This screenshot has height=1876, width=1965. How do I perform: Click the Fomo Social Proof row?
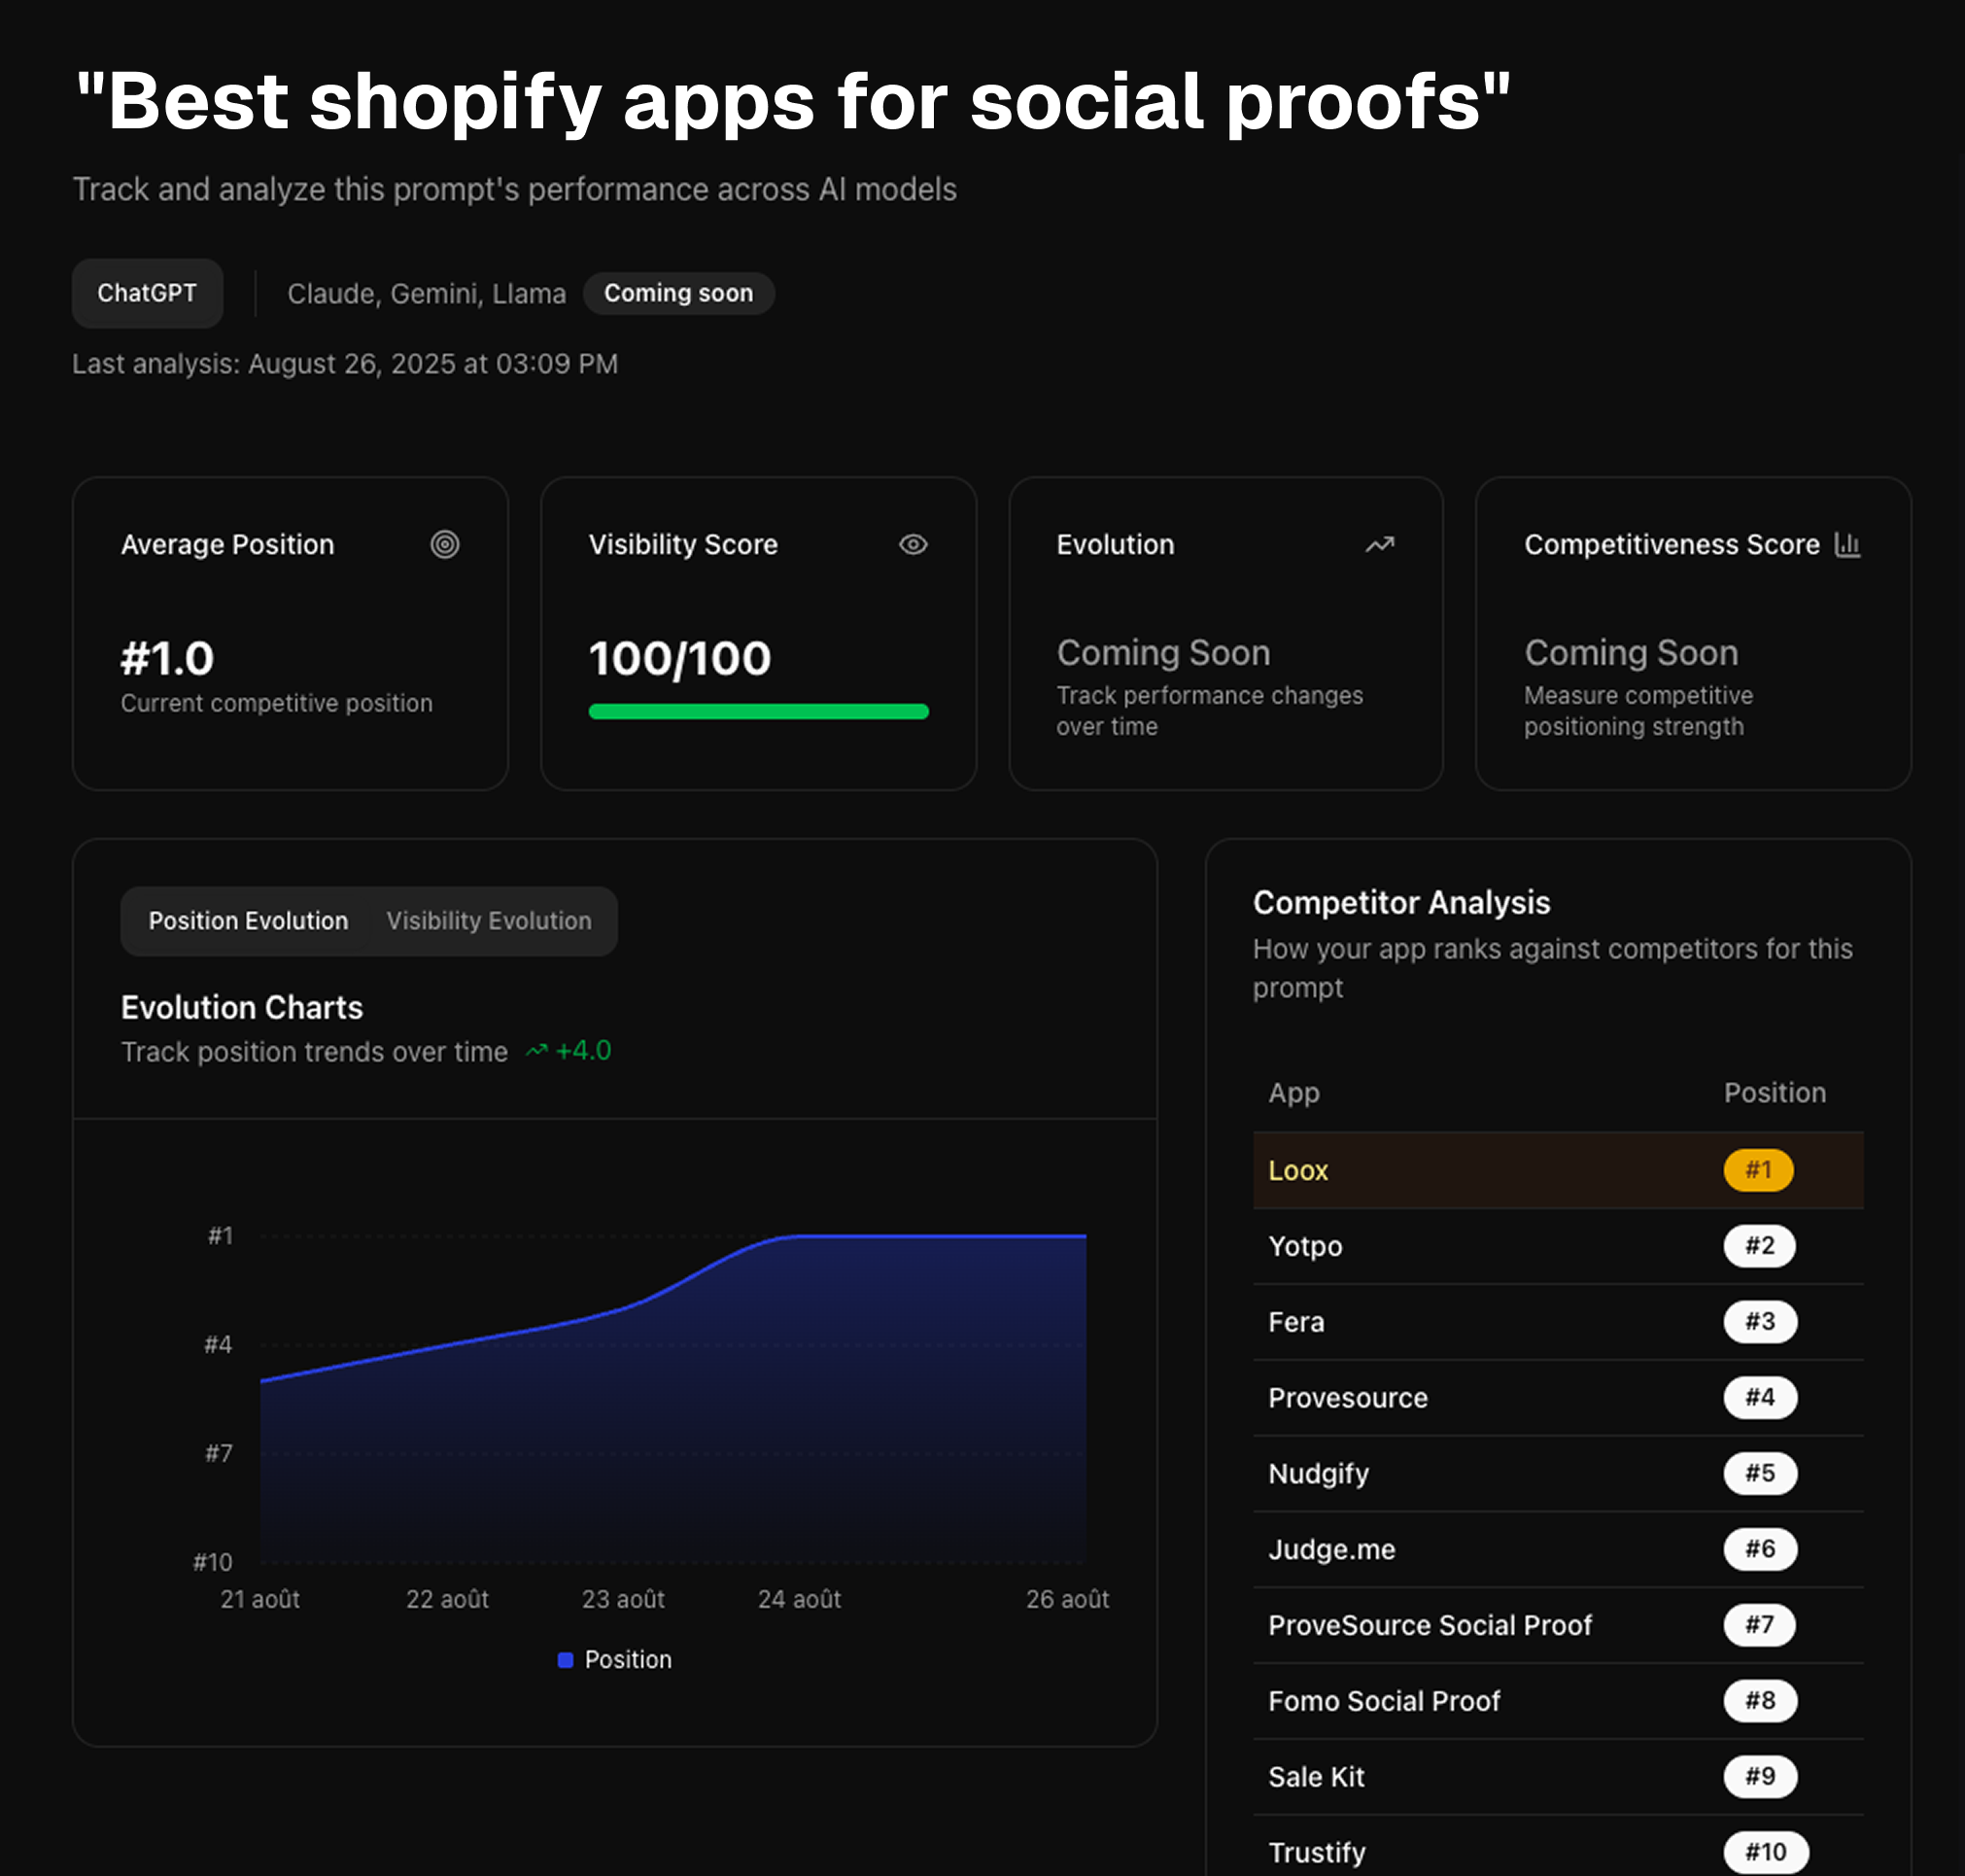pos(1558,1702)
